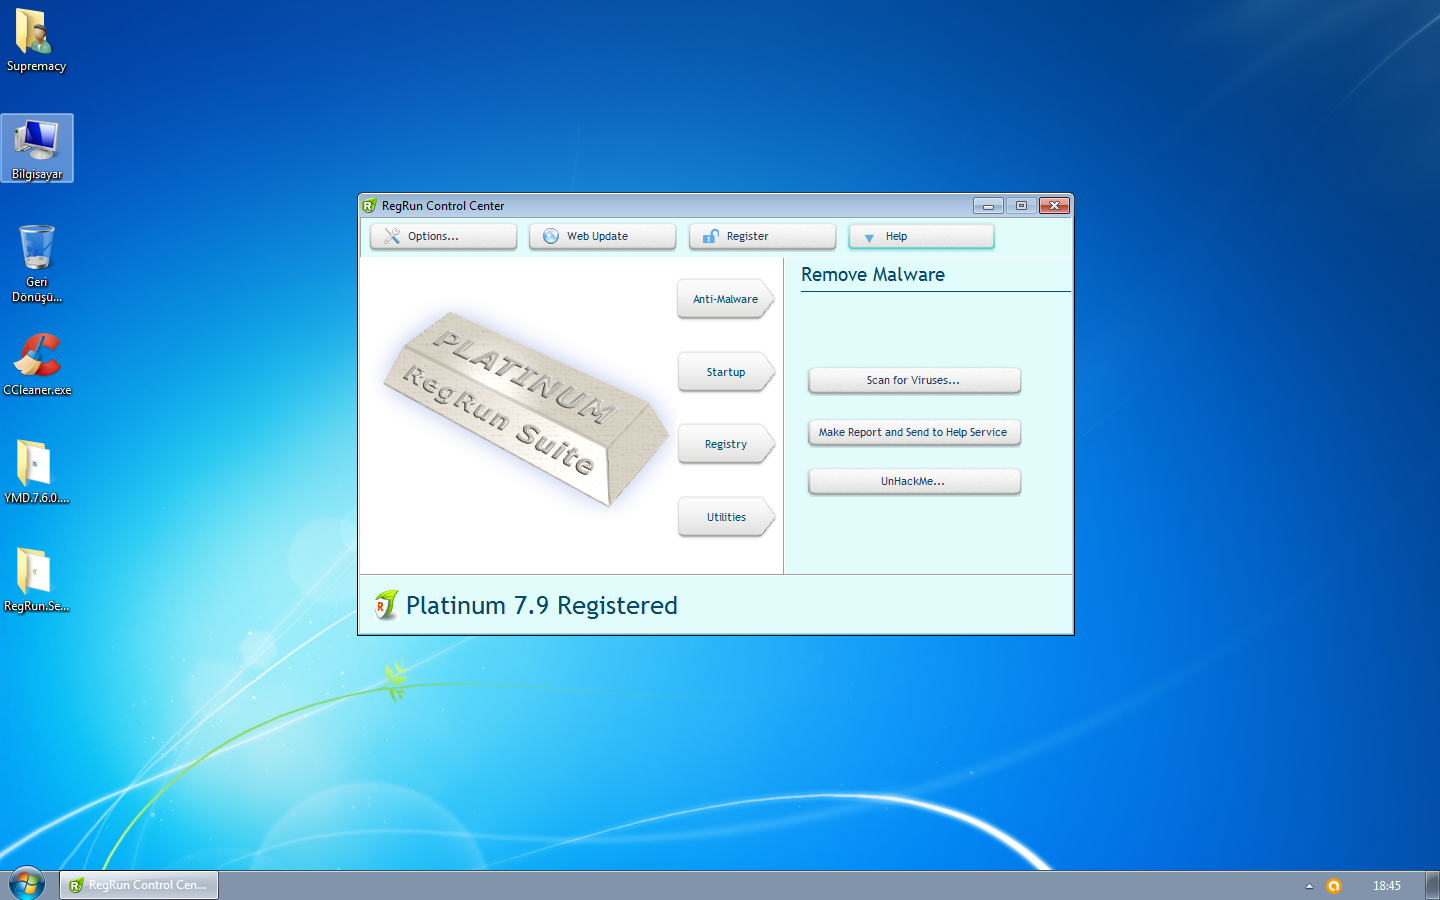
Task: Click the orange tray icon
Action: pos(1333,886)
